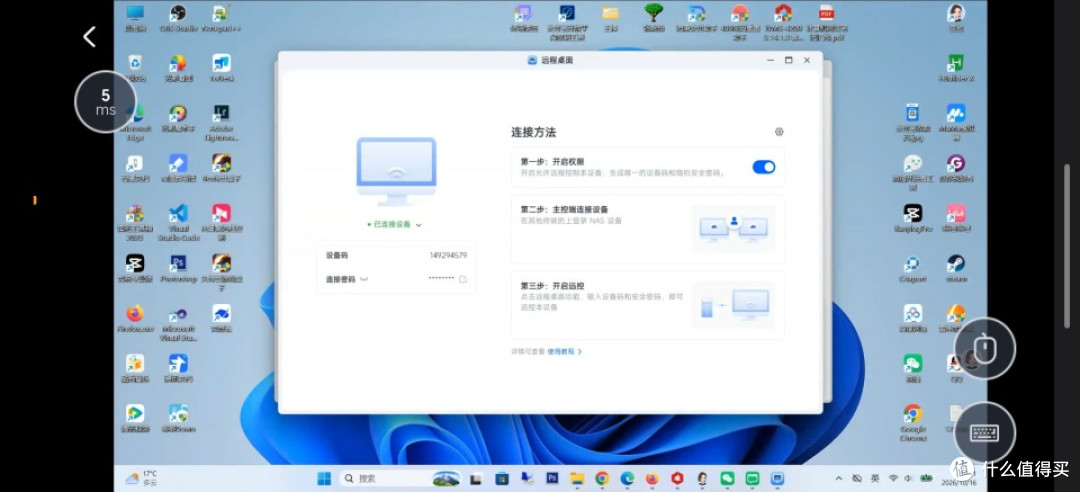Show hidden system tray icons
The width and height of the screenshot is (1080, 492).
coord(839,478)
